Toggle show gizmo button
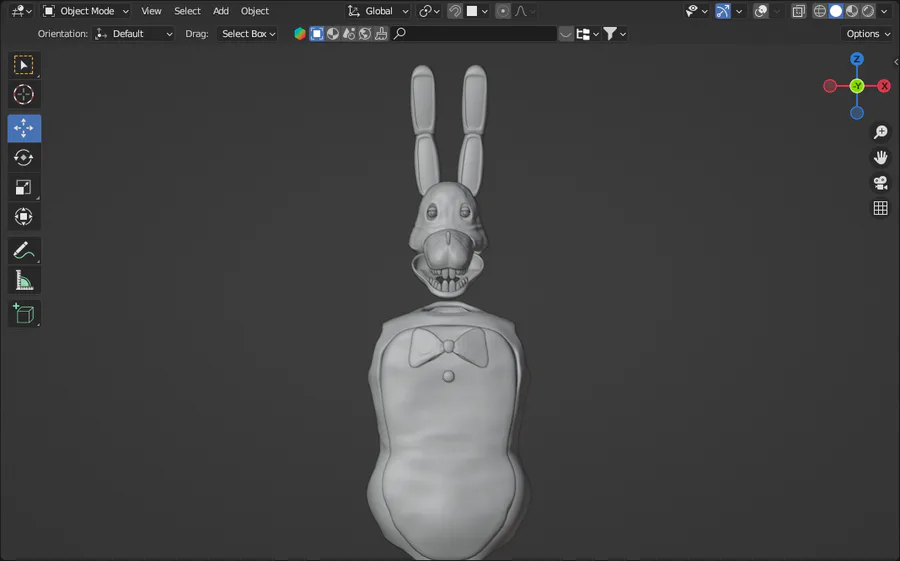 point(723,11)
